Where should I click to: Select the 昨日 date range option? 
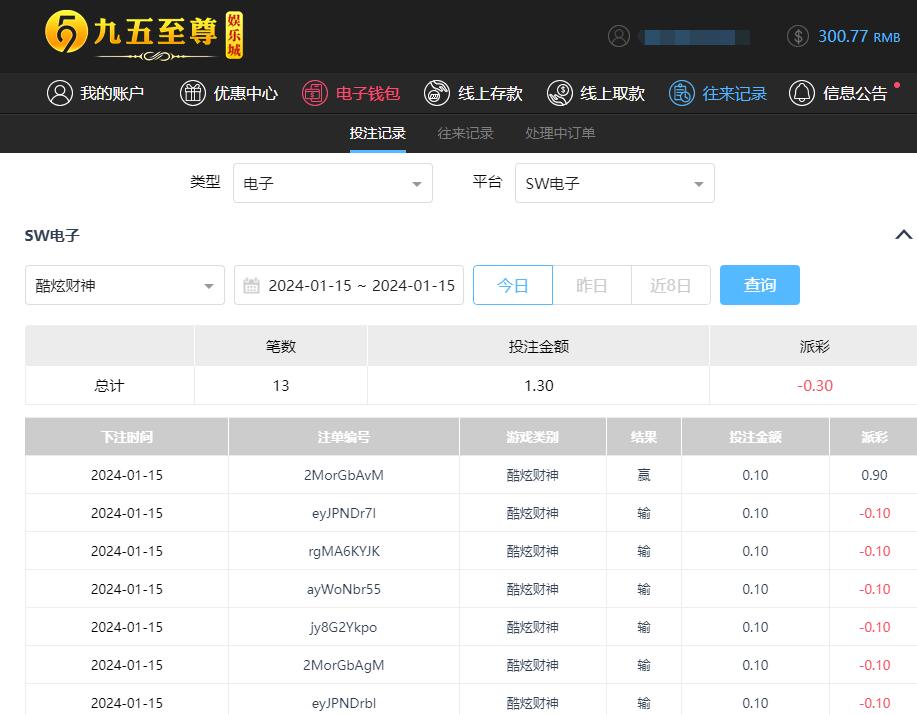592,285
